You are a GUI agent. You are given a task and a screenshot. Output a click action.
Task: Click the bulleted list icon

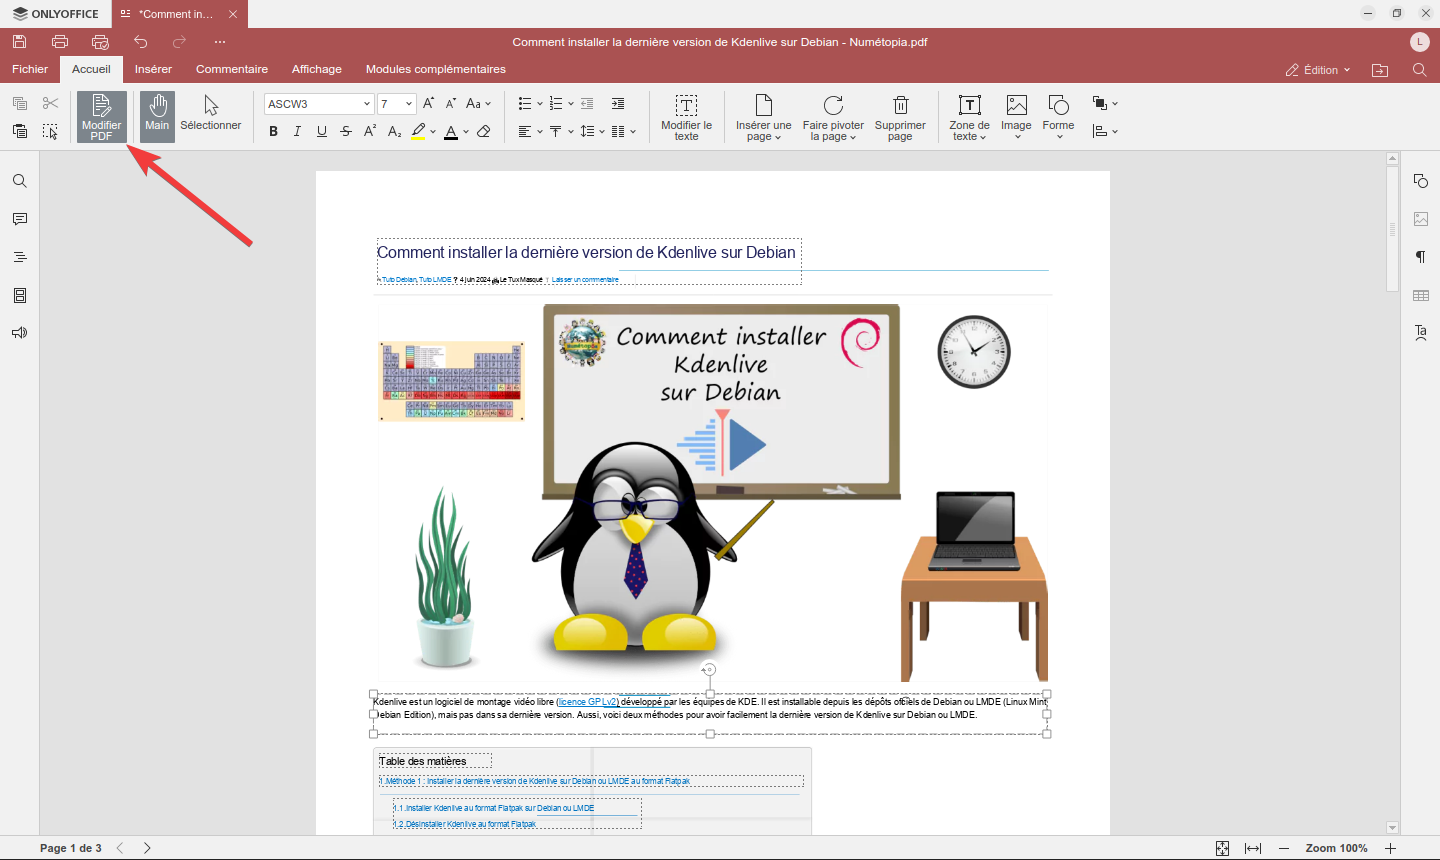[525, 103]
